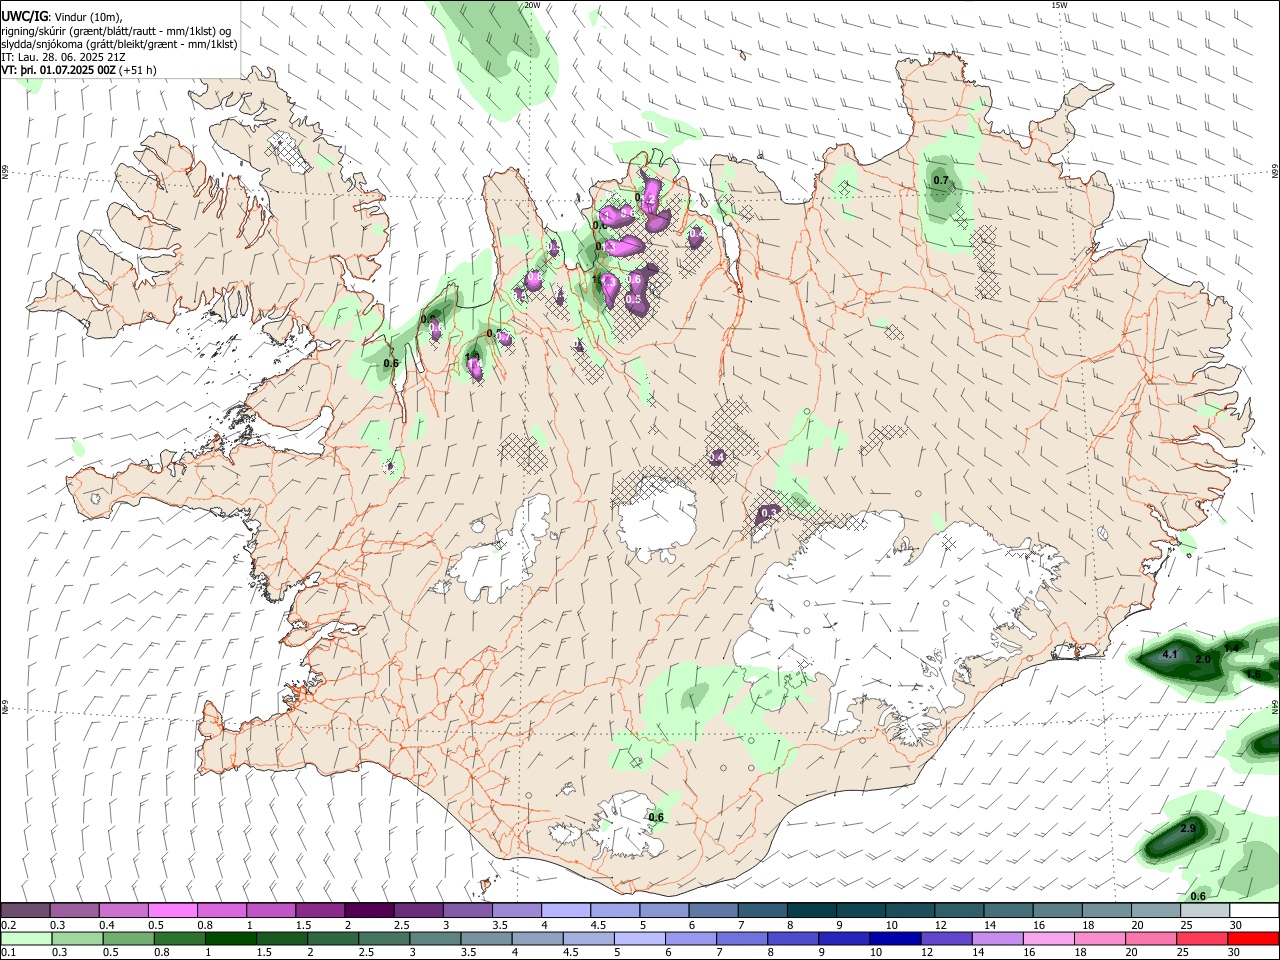Click the '(+51 h)' forecast offset text
This screenshot has width=1280, height=960.
point(137,70)
